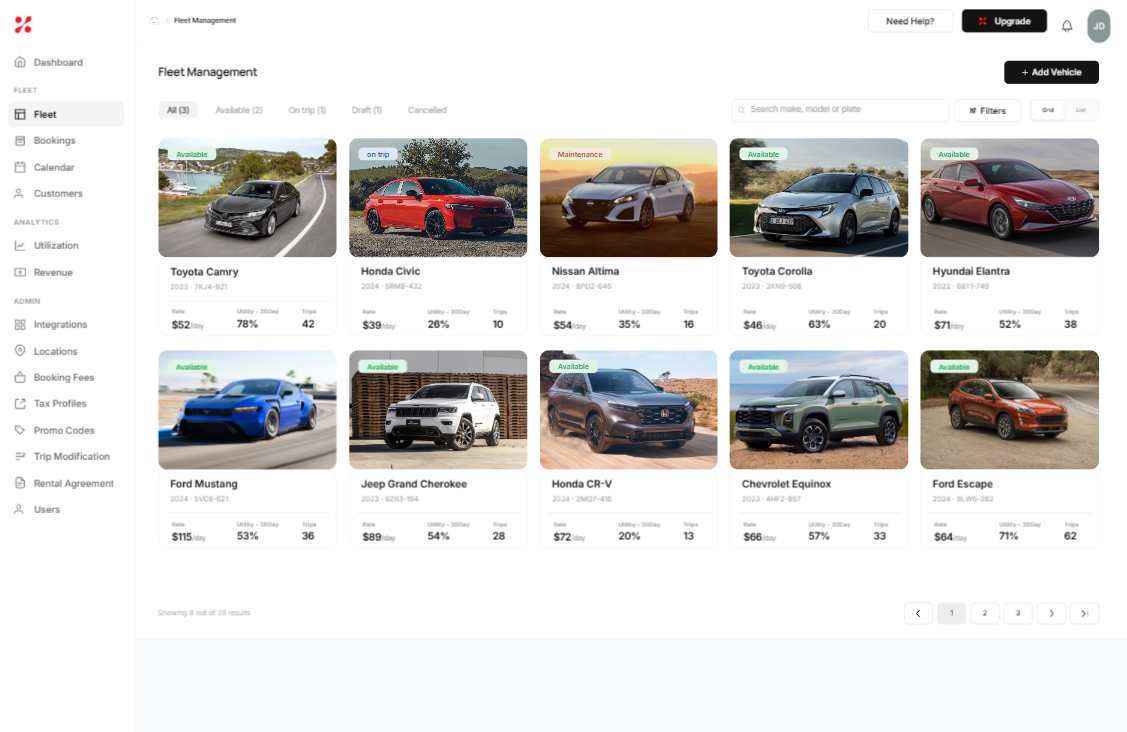This screenshot has width=1127, height=732.
Task: Click the notifications bell icon
Action: [x=1067, y=26]
